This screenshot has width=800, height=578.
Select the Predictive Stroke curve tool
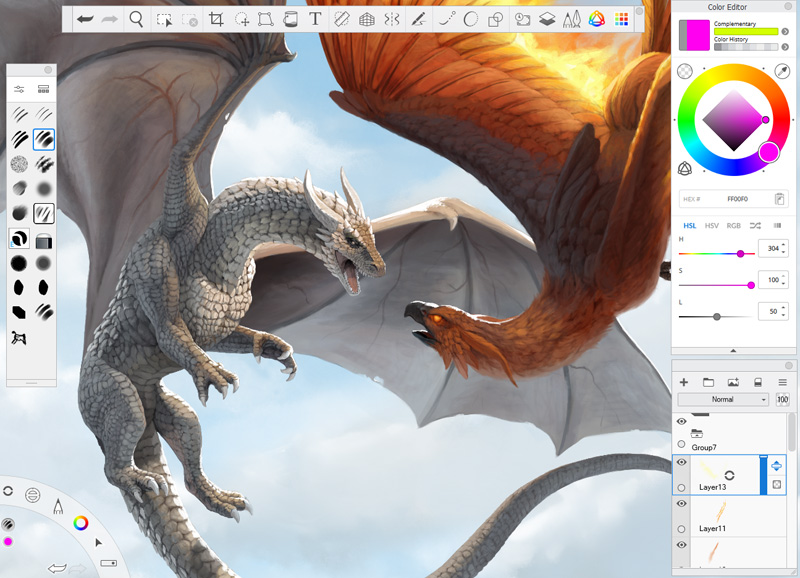pos(447,19)
